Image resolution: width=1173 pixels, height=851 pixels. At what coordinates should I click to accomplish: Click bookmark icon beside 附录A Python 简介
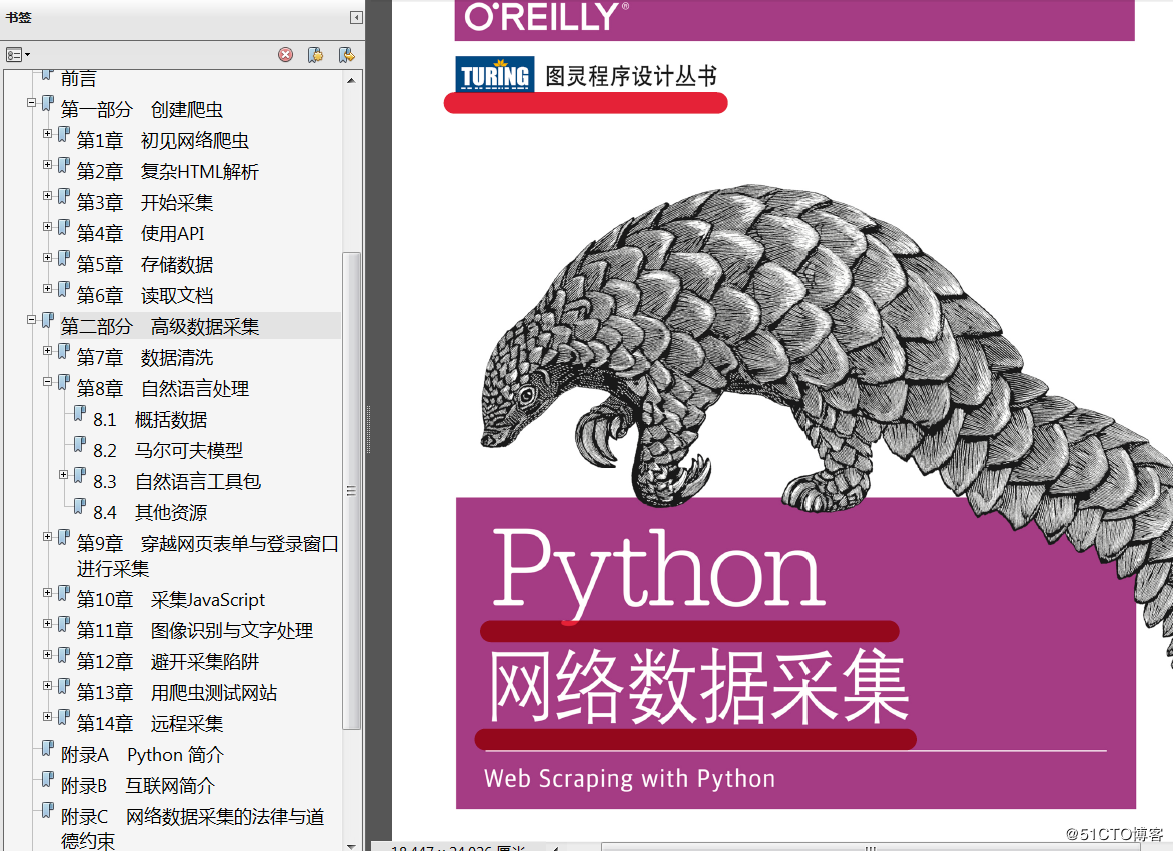click(48, 750)
